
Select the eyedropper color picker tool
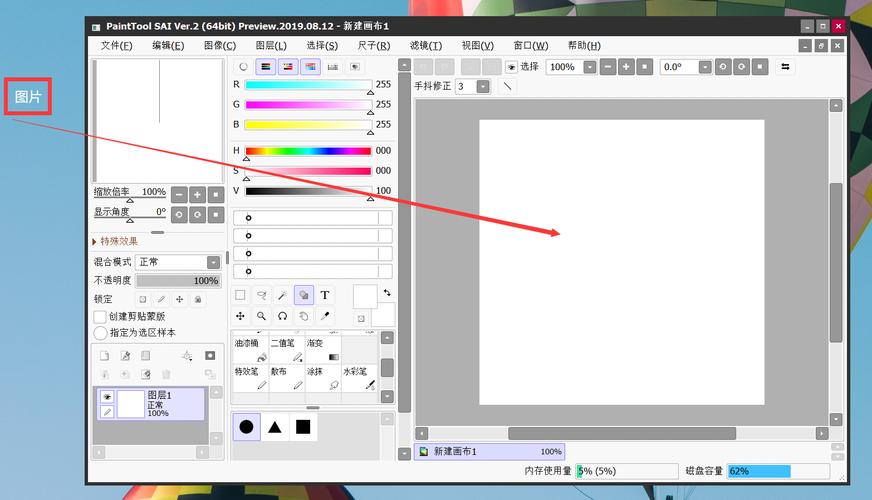pyautogui.click(x=325, y=316)
